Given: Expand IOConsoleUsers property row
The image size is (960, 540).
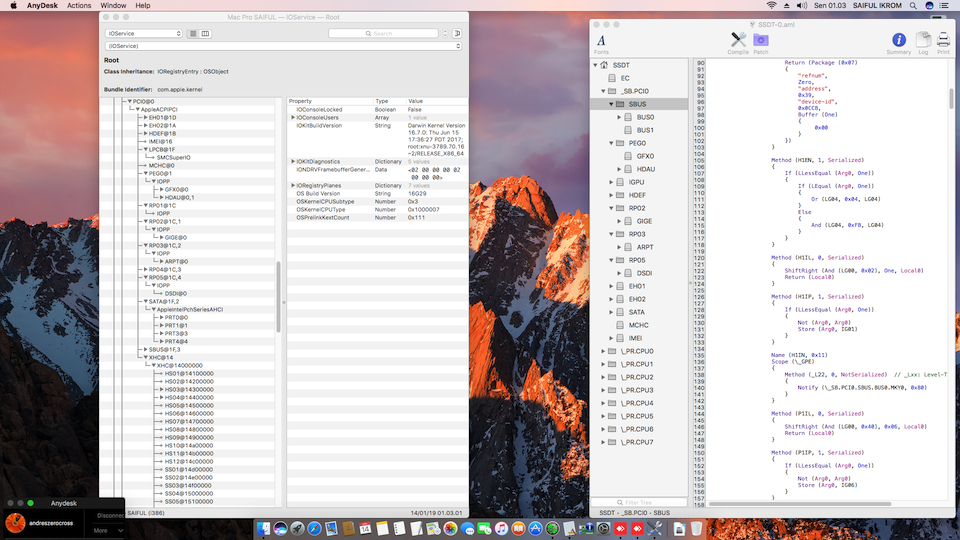Looking at the screenshot, I should pyautogui.click(x=293, y=118).
